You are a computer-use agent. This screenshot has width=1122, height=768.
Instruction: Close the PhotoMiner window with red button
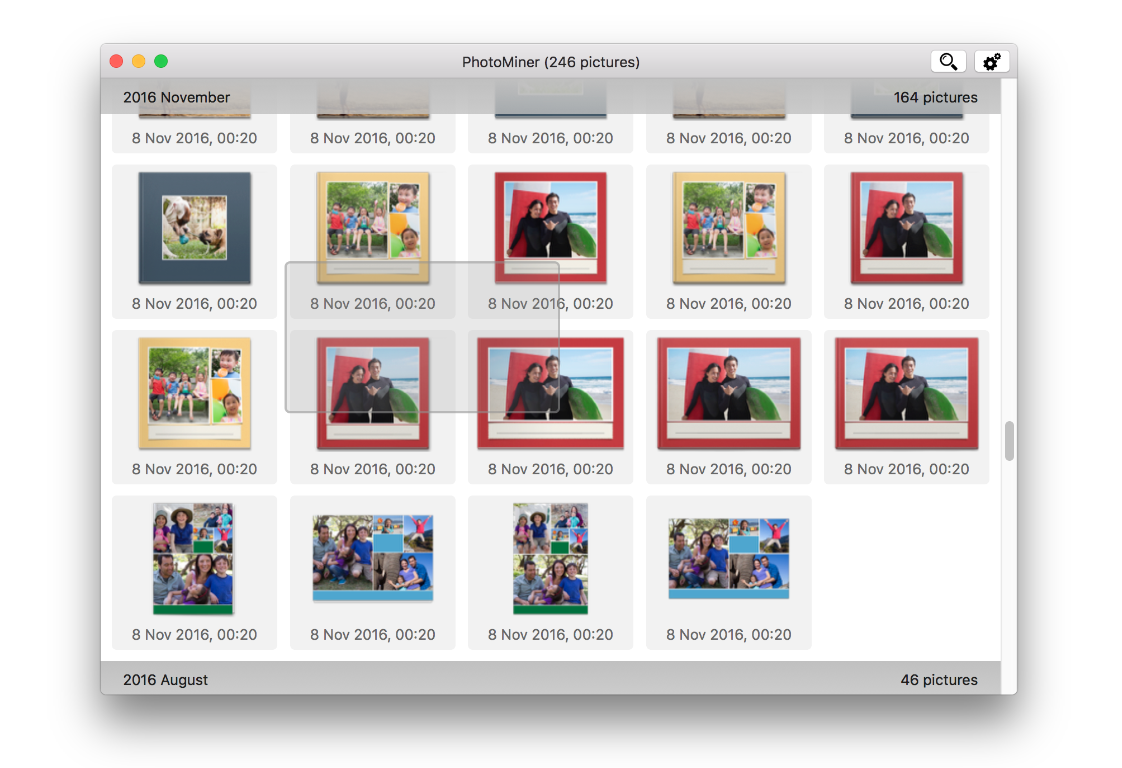pyautogui.click(x=116, y=62)
